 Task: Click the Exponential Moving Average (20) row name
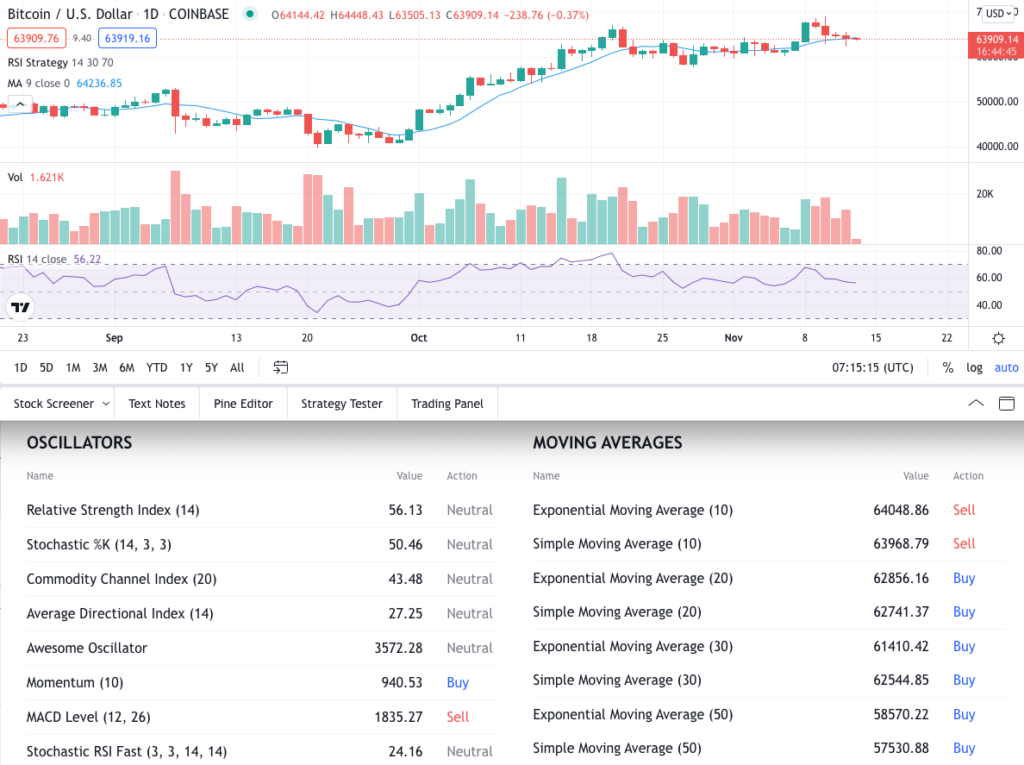coord(633,578)
